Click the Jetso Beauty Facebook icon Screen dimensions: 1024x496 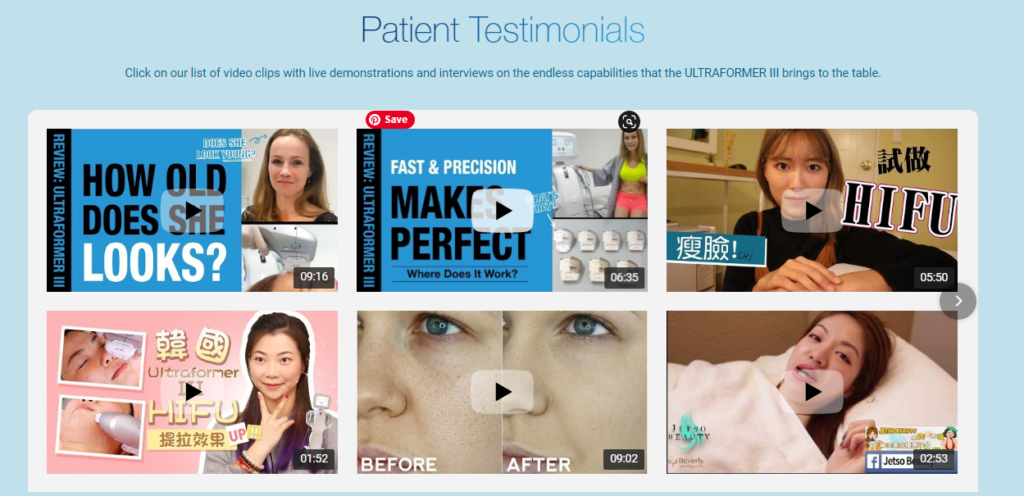click(x=872, y=461)
